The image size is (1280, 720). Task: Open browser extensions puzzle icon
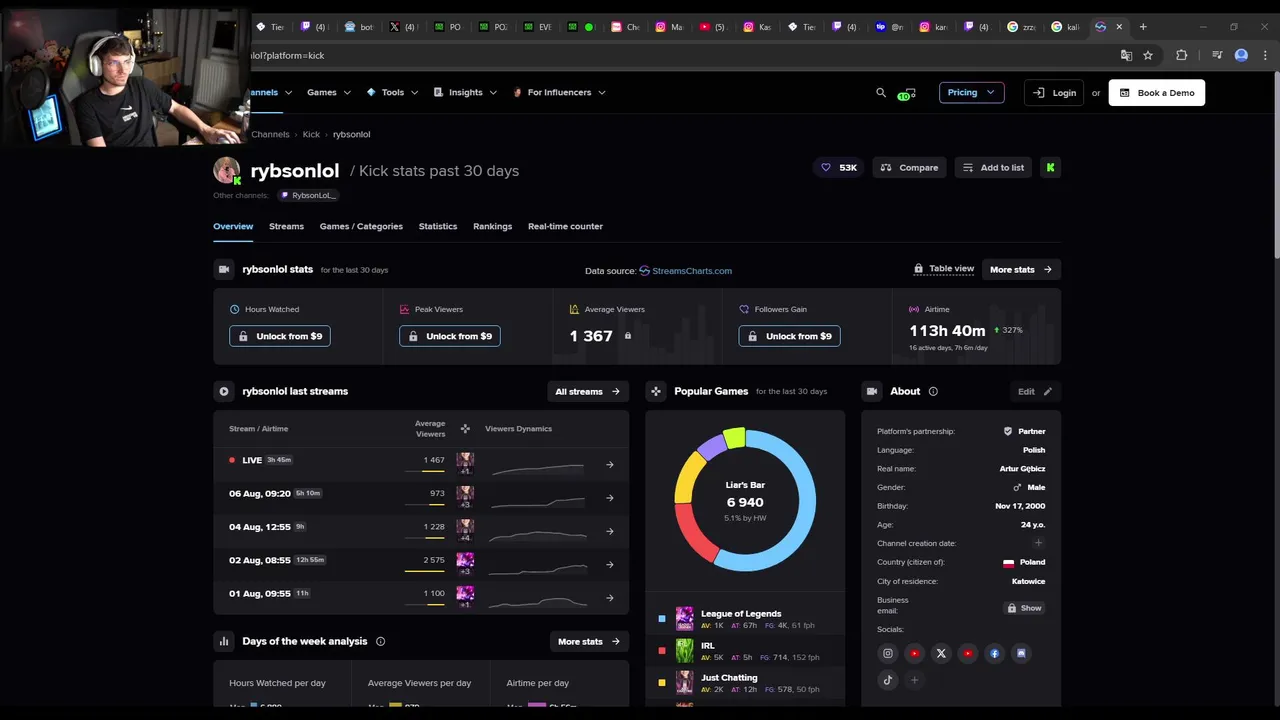[x=1181, y=55]
